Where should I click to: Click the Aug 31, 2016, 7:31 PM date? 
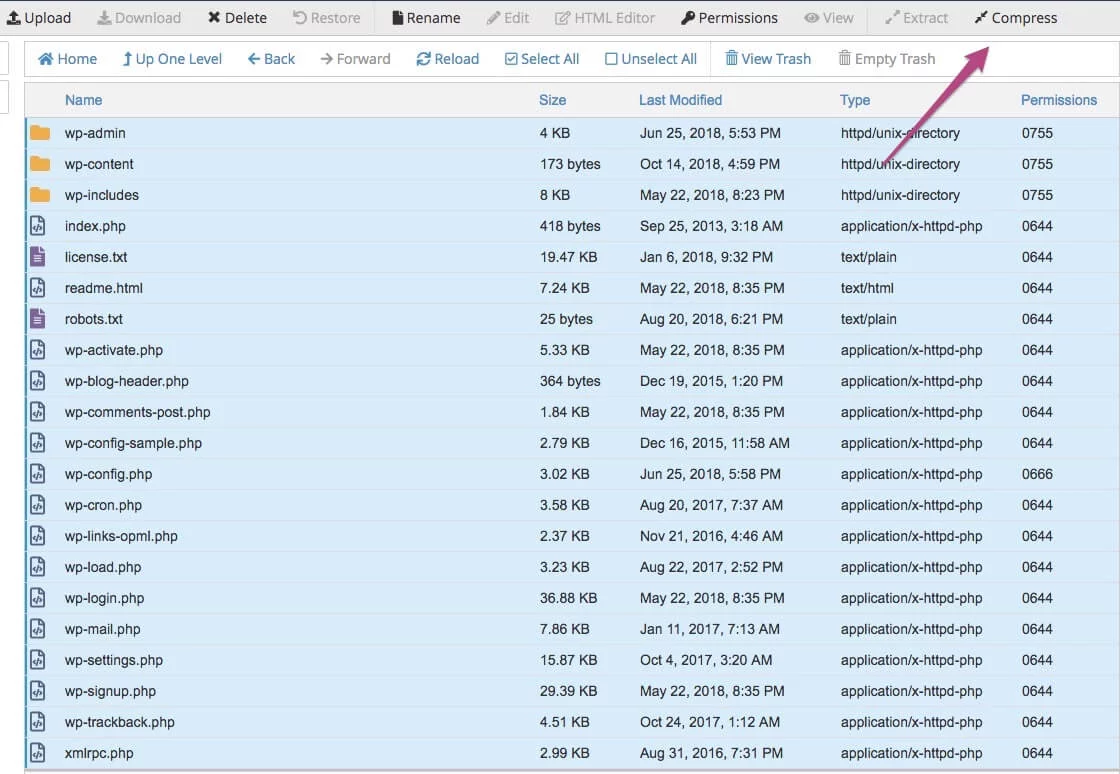tap(711, 753)
